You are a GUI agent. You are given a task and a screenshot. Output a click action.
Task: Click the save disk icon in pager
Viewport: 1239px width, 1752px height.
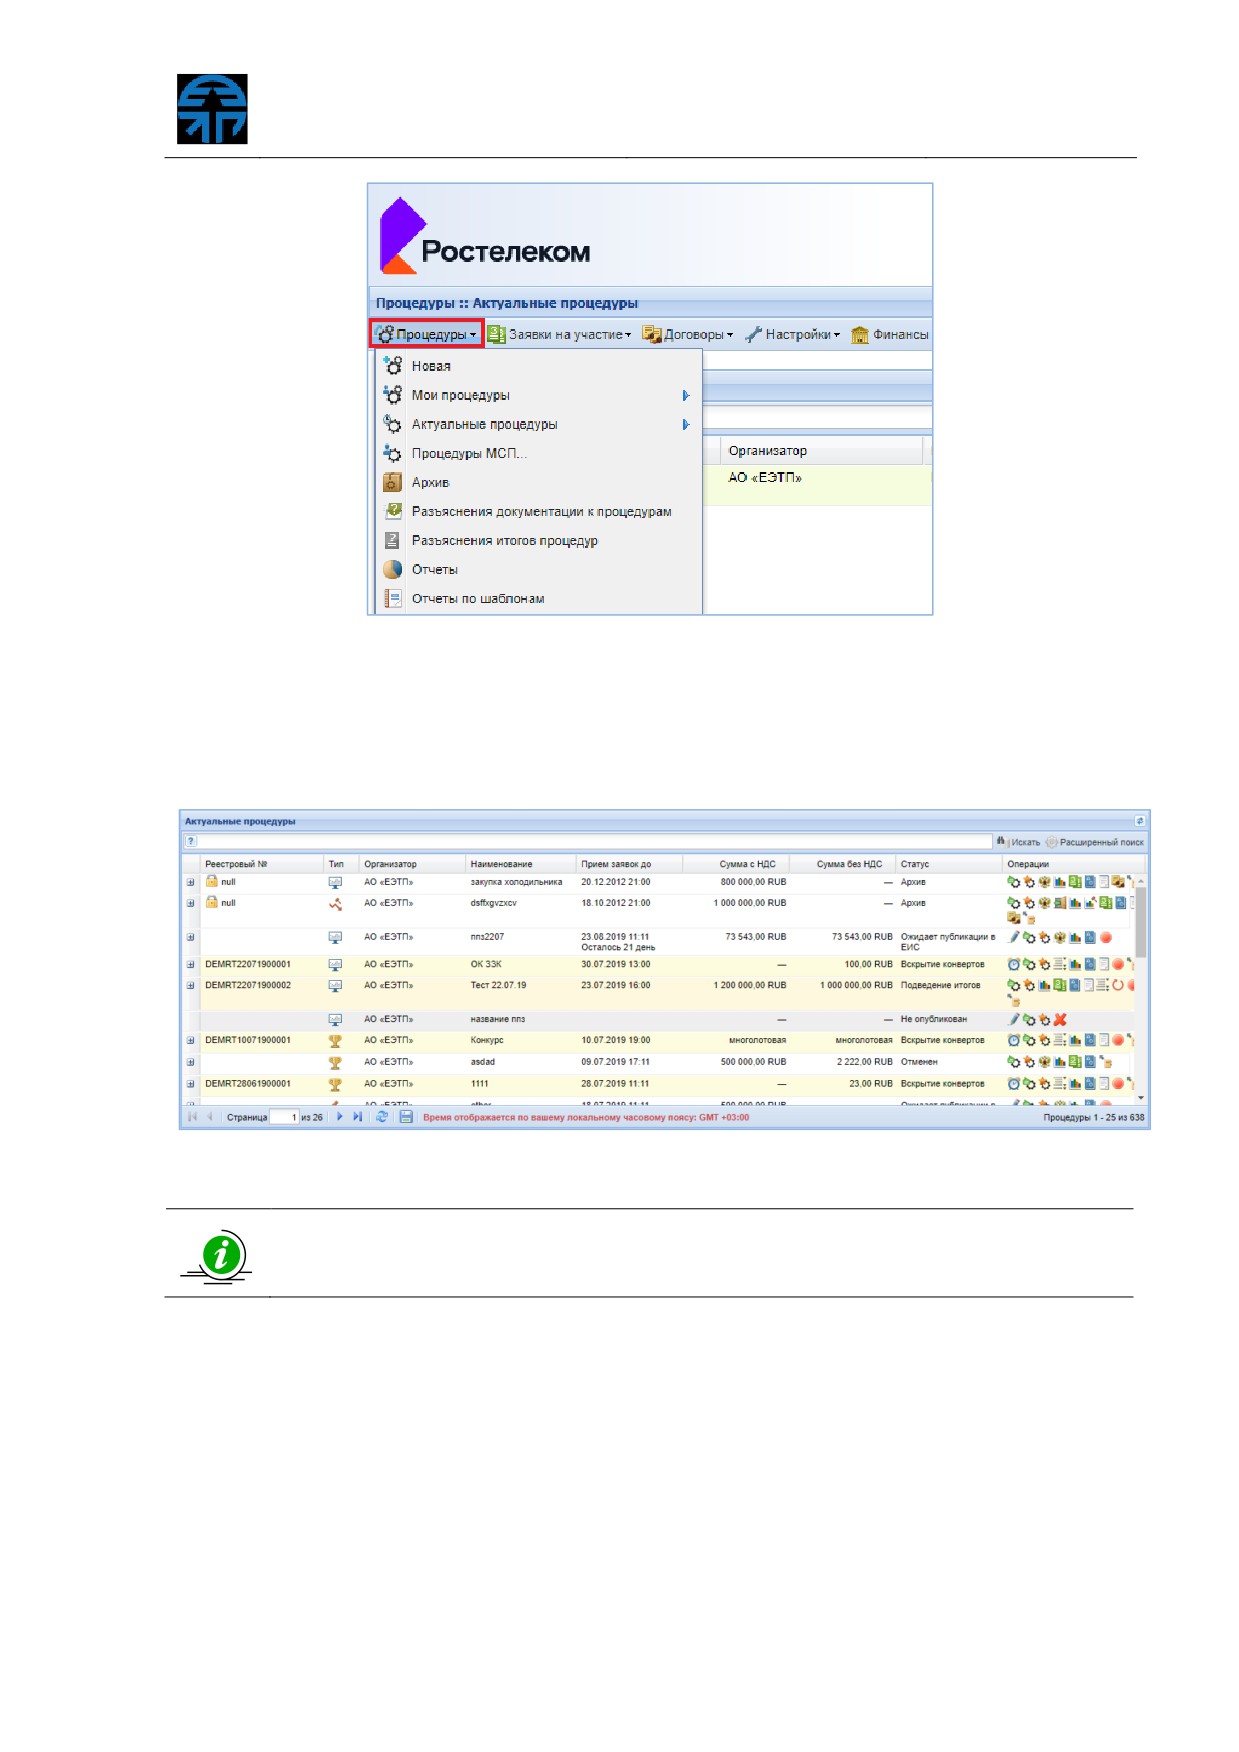406,1117
